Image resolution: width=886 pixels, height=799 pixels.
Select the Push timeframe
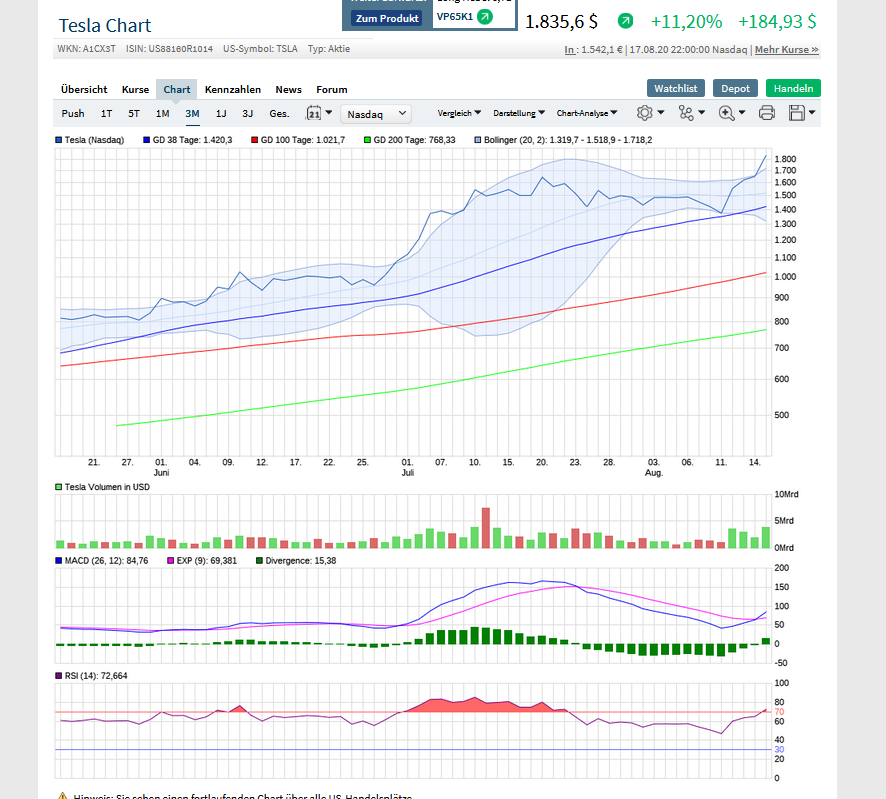click(73, 114)
